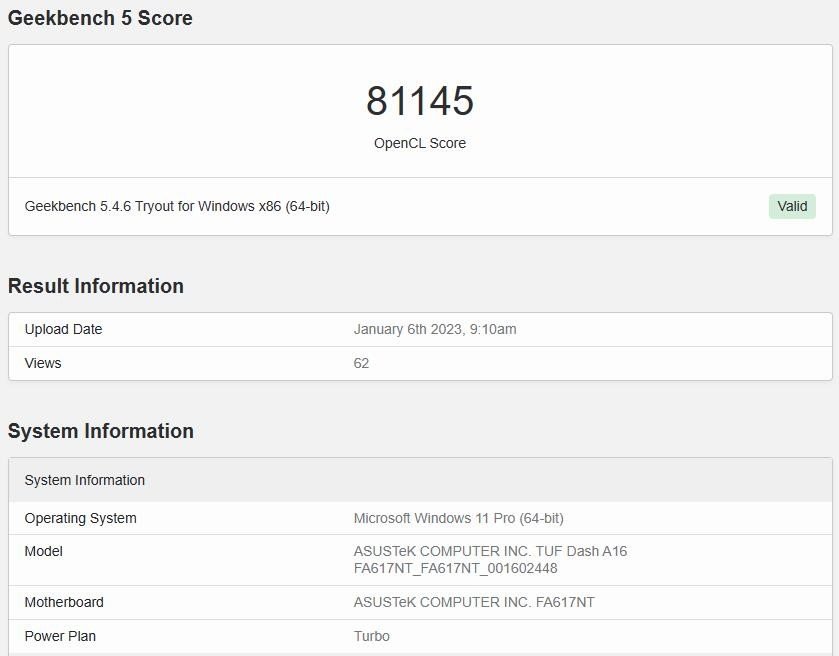The image size is (839, 656).
Task: Select the Views row label
Action: pos(43,363)
